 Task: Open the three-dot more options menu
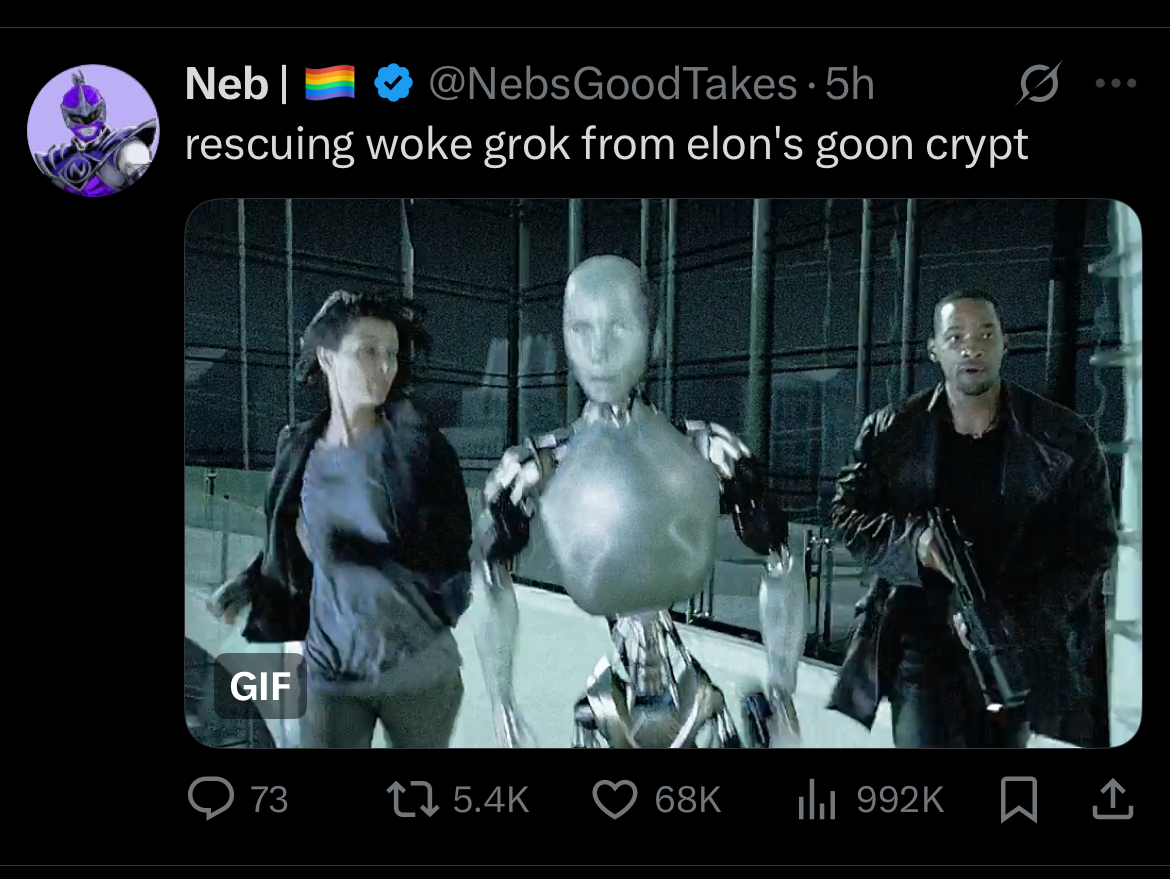(x=1116, y=83)
